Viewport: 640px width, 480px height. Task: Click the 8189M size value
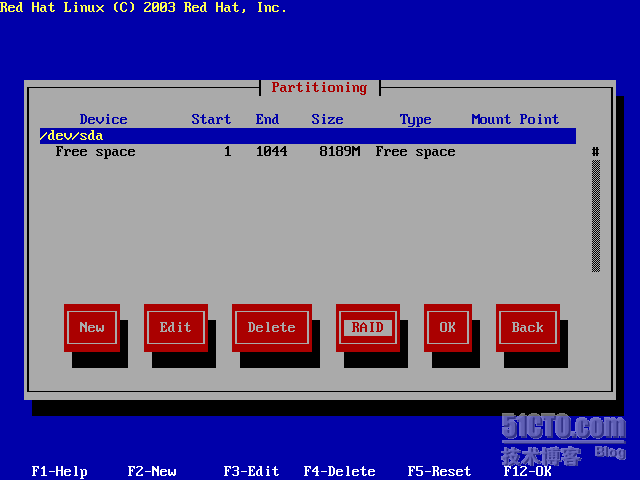point(340,152)
